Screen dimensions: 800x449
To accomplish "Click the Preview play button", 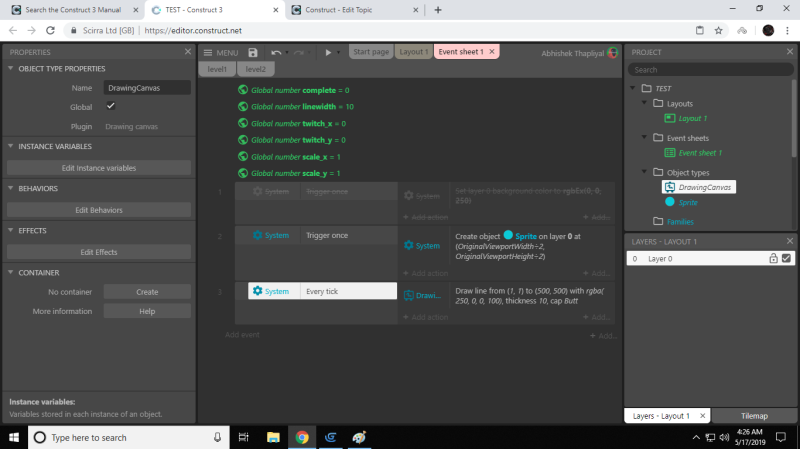I will point(328,53).
